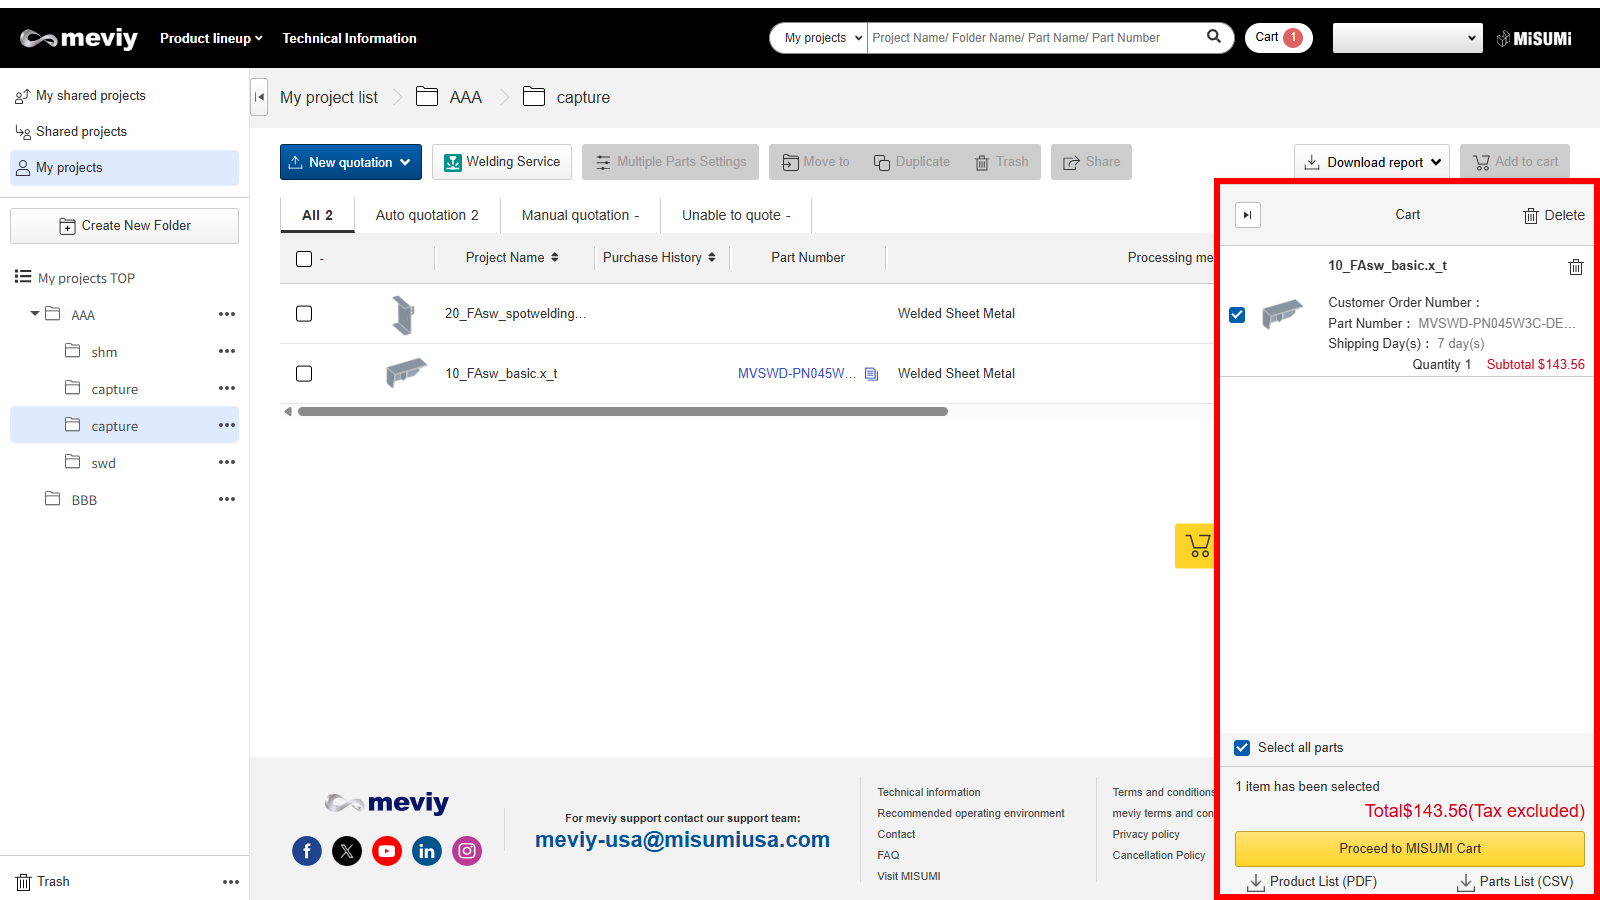Image resolution: width=1600 pixels, height=900 pixels.
Task: Uncheck the cart item 10_FAsw_basic.x_t checkbox
Action: 1237,315
